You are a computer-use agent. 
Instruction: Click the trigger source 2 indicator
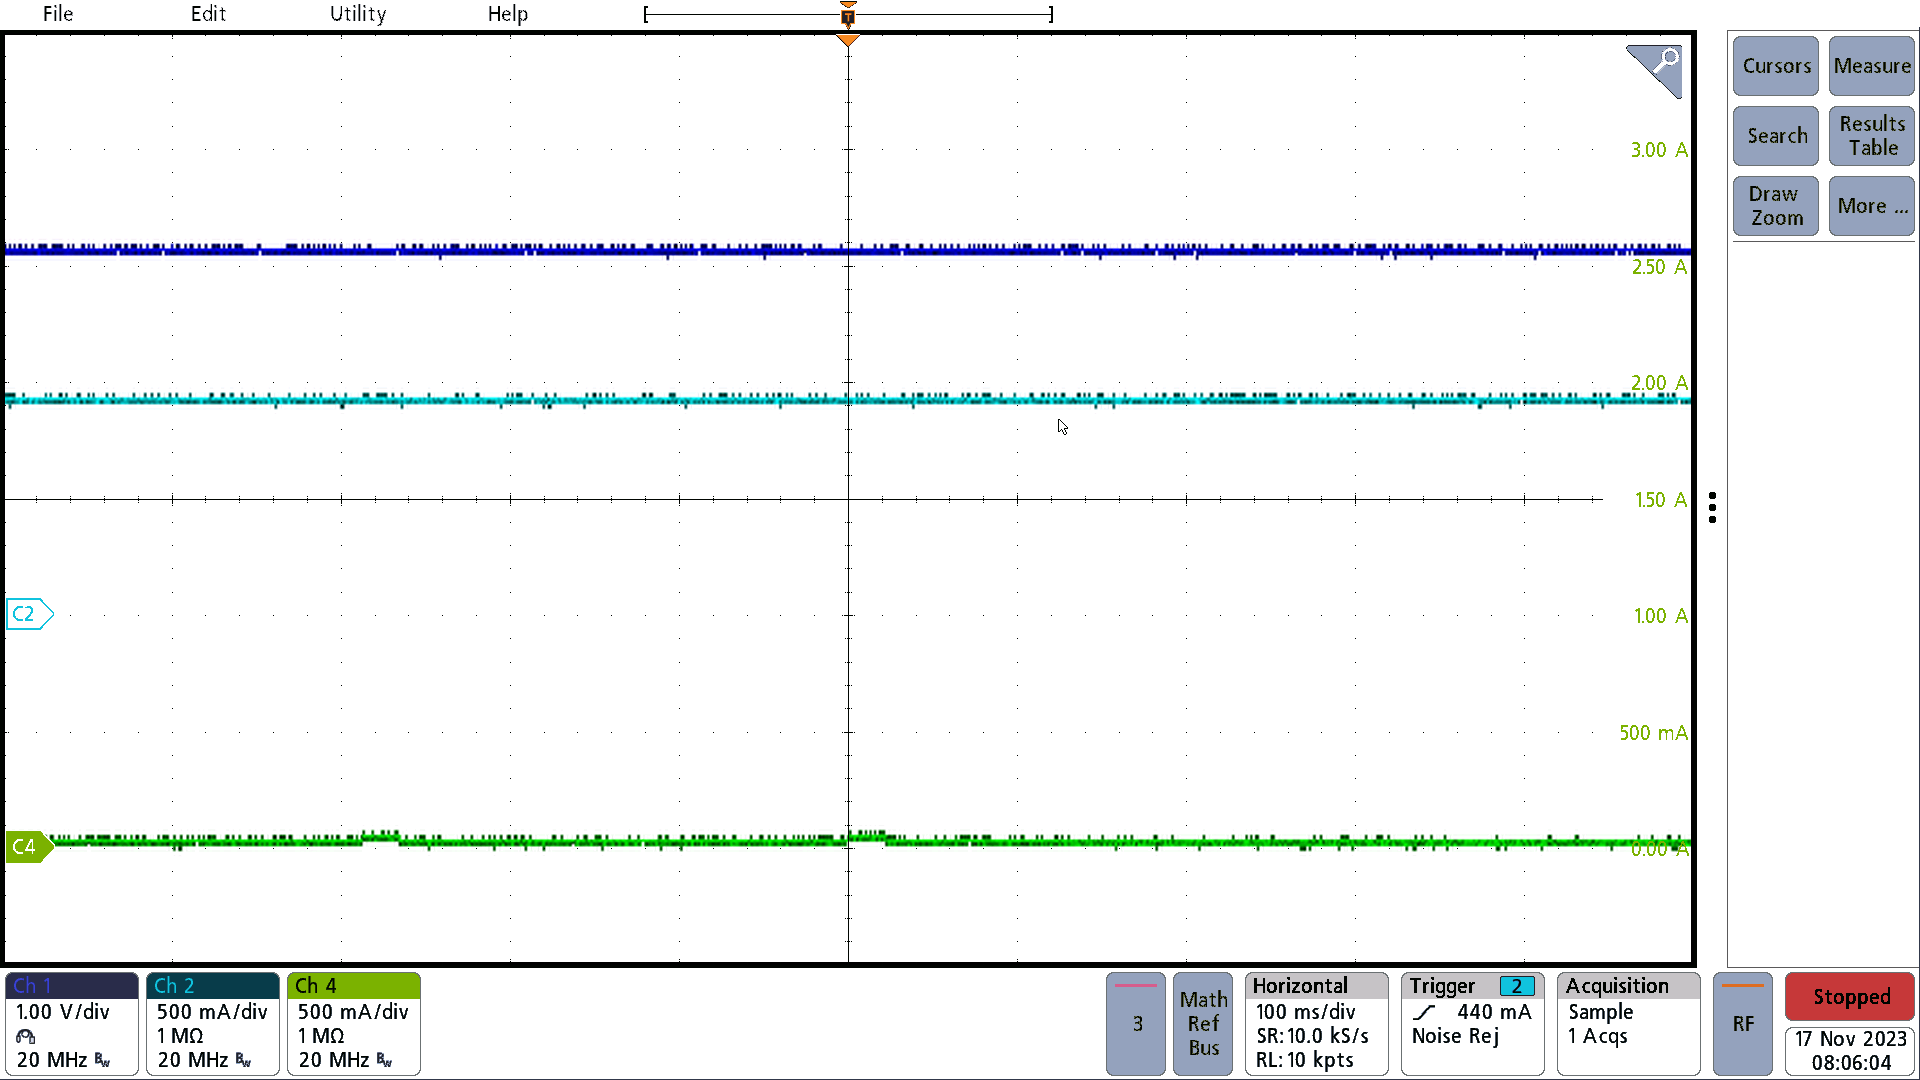click(1517, 987)
